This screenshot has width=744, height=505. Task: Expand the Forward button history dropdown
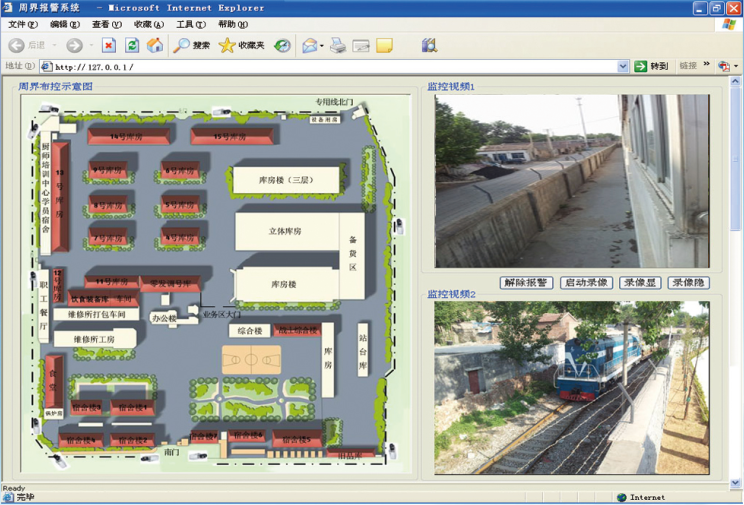click(91, 46)
